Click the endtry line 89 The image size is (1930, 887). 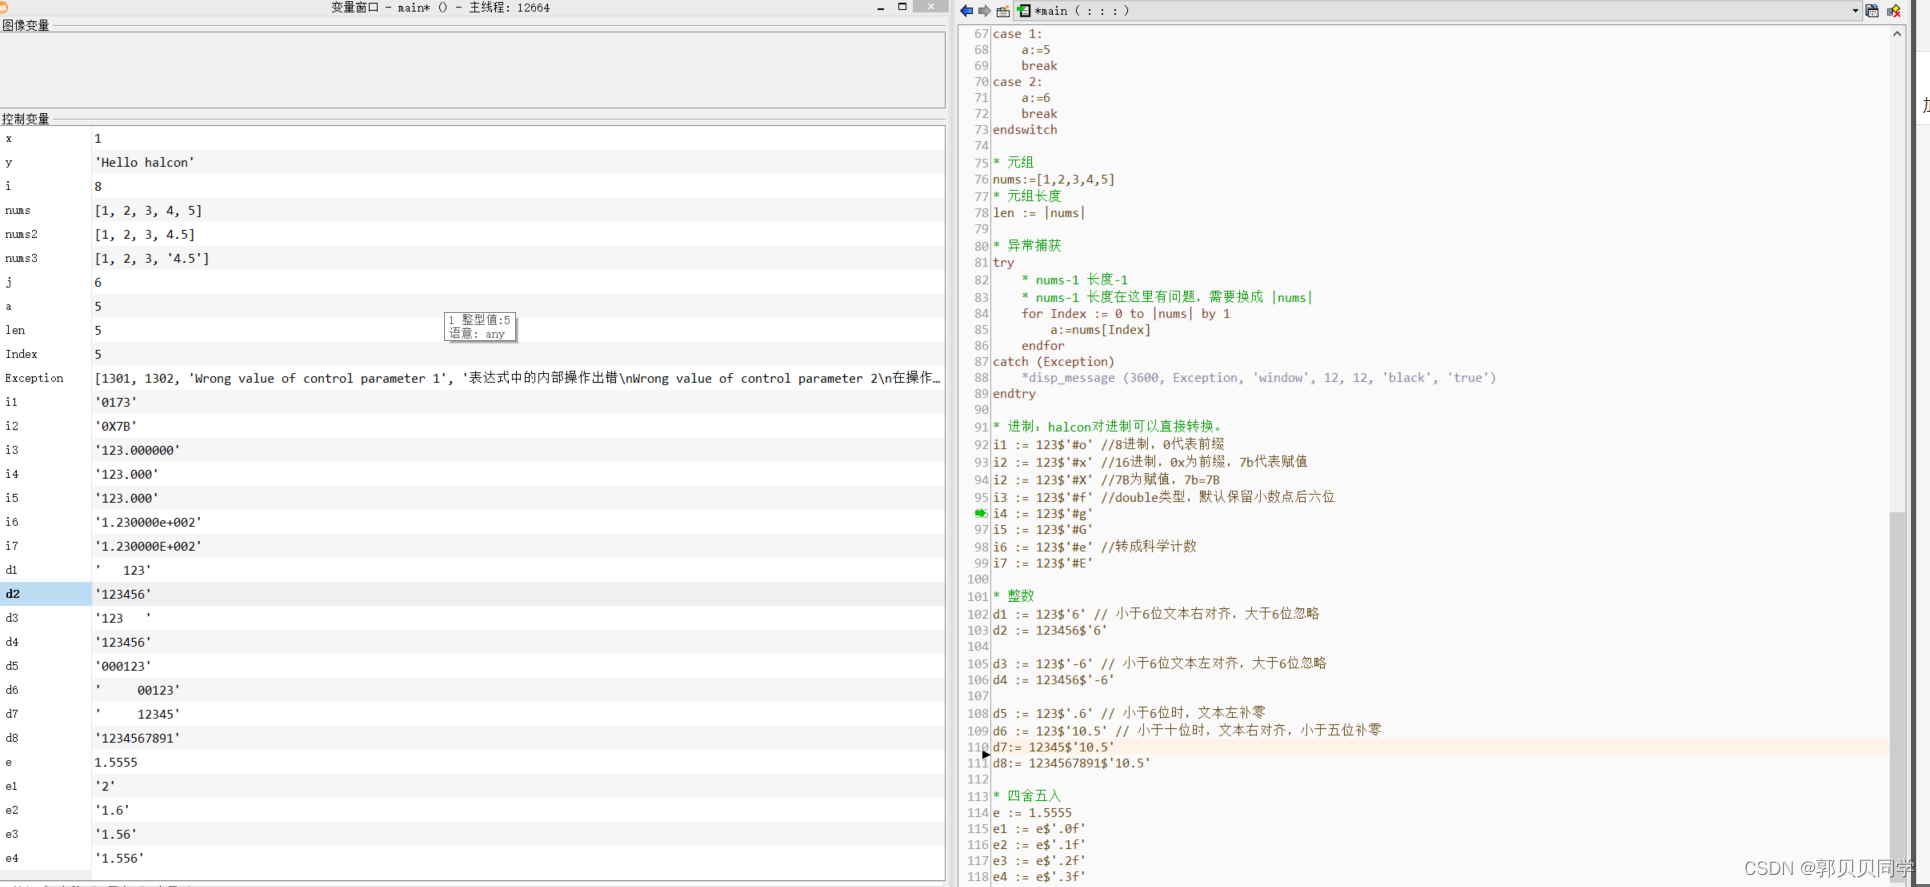1014,394
